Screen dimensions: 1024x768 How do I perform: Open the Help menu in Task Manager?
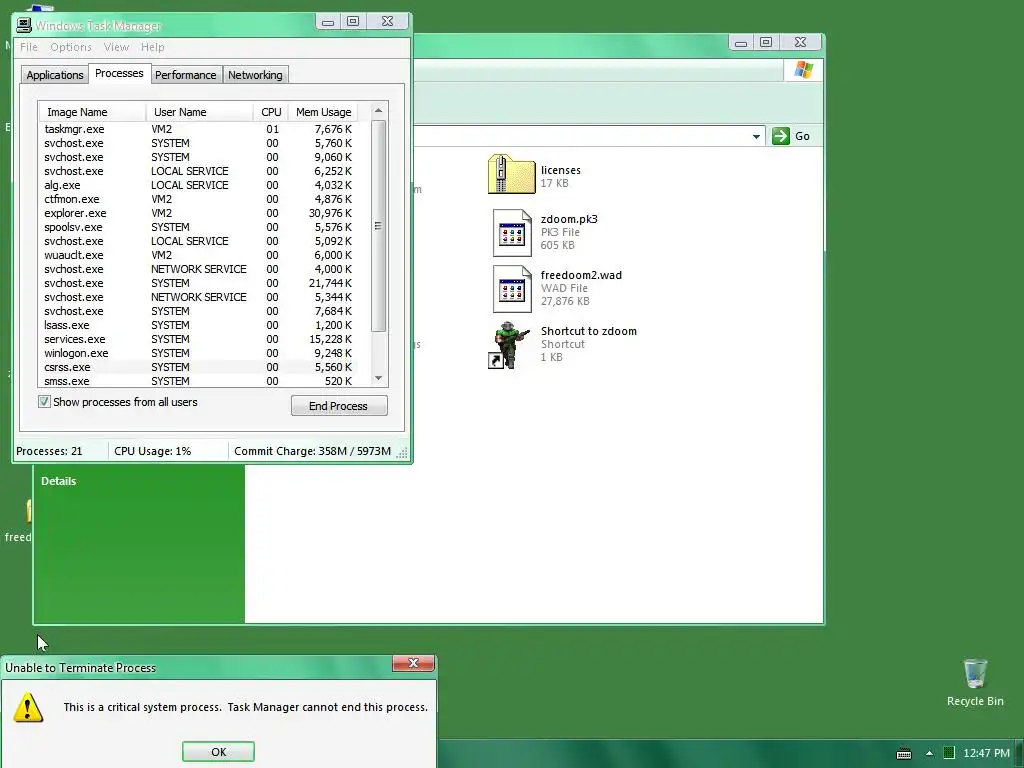tap(153, 47)
